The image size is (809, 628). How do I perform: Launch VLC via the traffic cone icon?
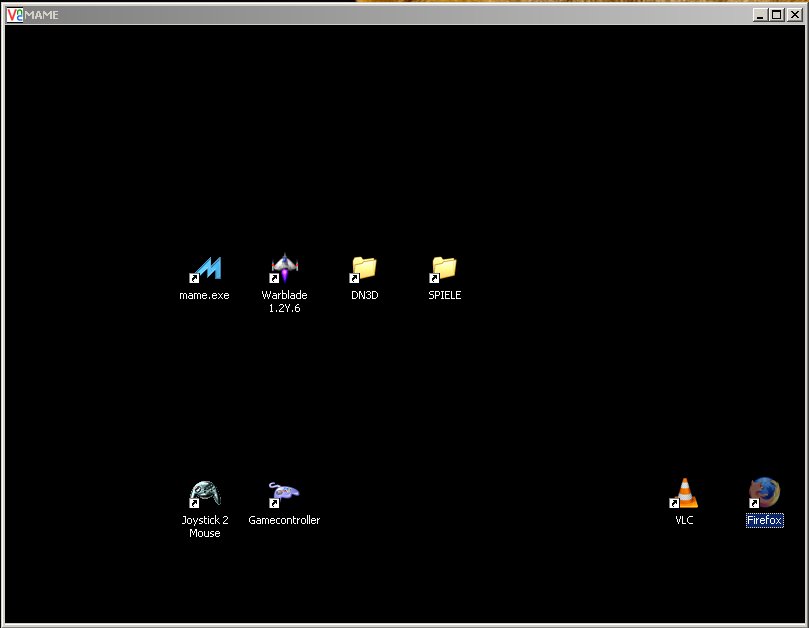(684, 493)
